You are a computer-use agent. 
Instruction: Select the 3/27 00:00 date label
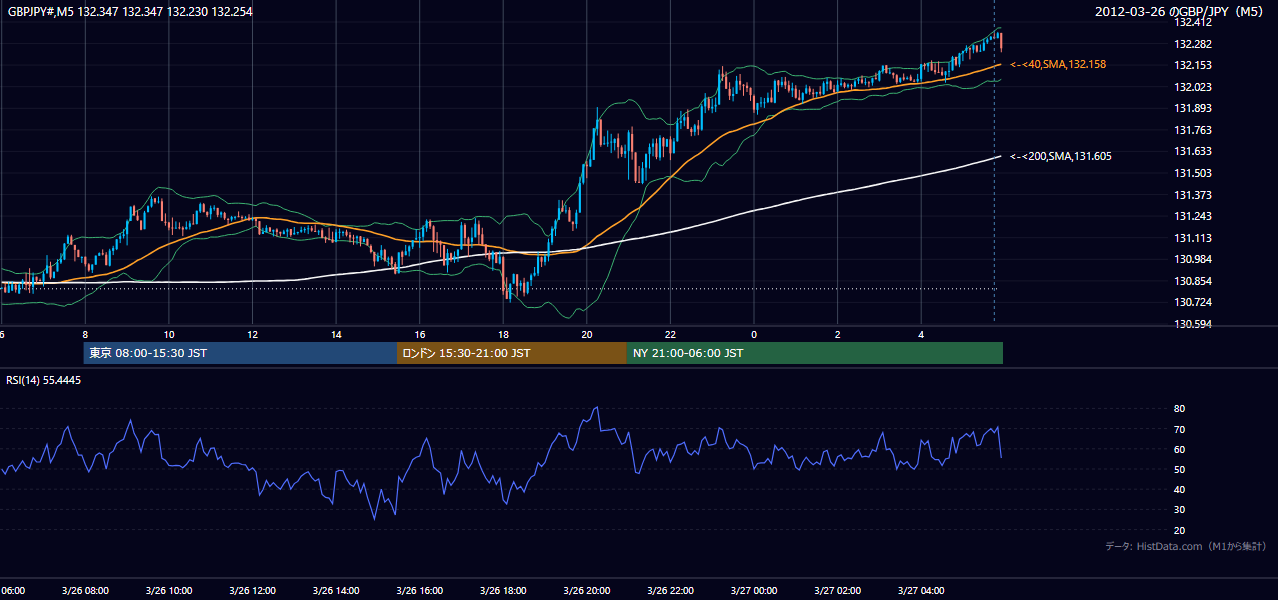(754, 591)
